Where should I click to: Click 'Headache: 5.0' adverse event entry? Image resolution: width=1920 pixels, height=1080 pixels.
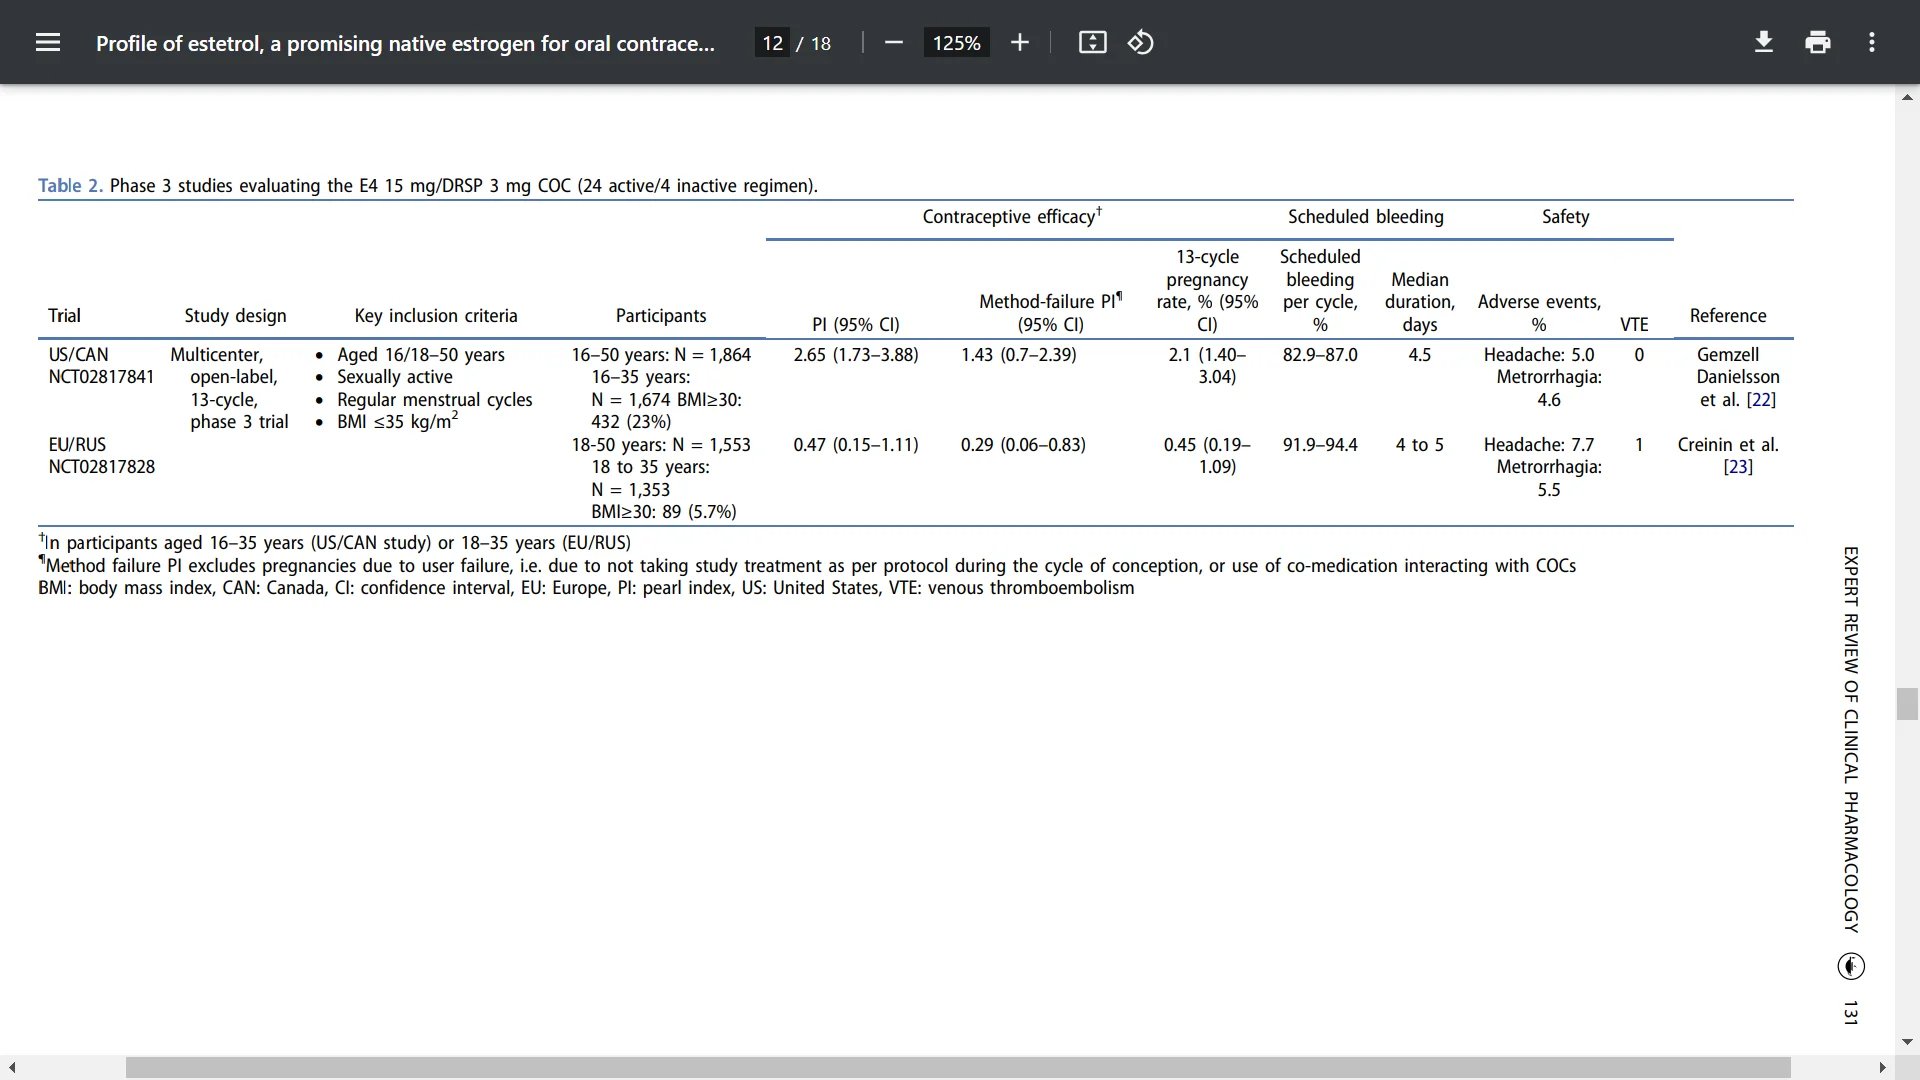(x=1539, y=355)
